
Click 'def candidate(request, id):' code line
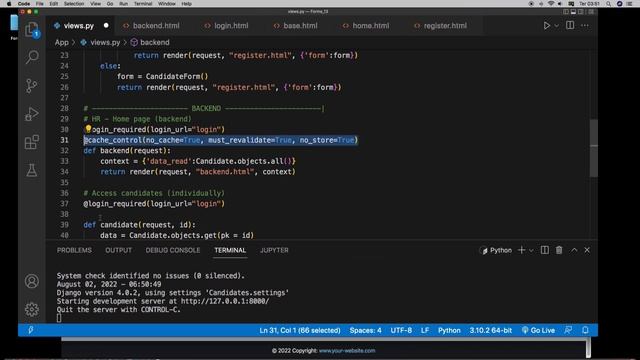coord(139,225)
